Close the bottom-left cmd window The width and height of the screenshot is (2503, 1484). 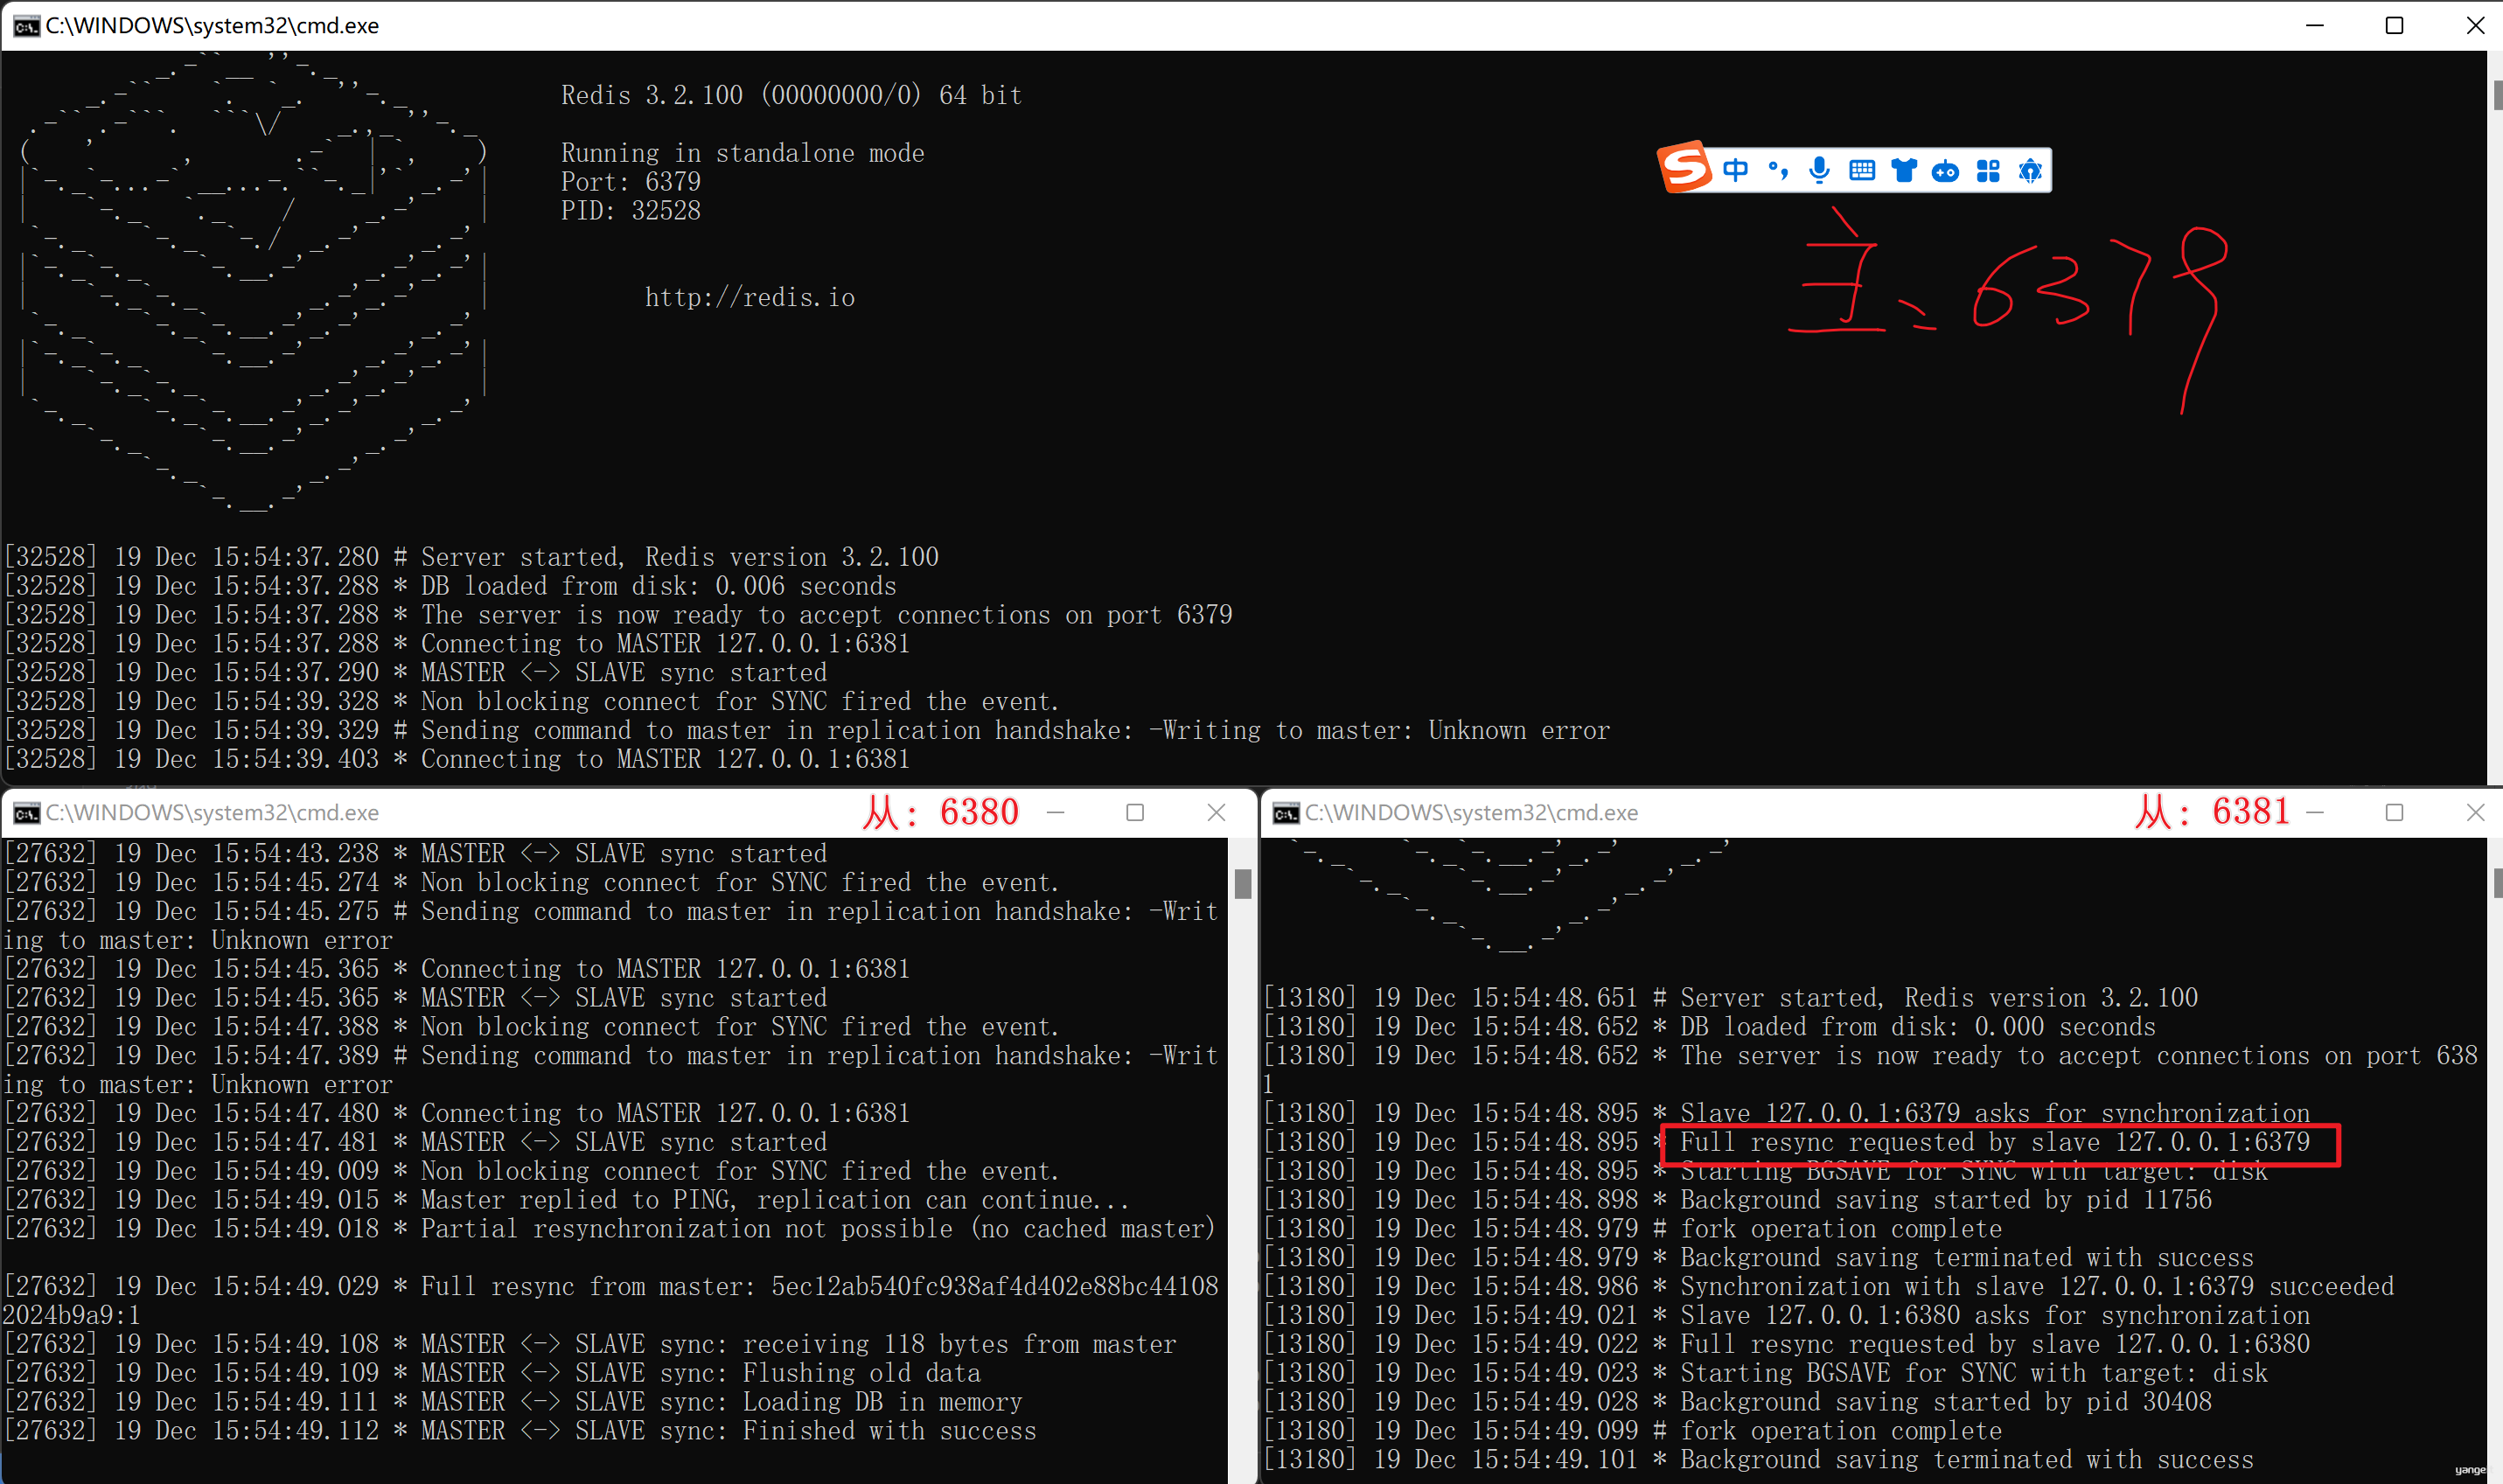[x=1216, y=812]
